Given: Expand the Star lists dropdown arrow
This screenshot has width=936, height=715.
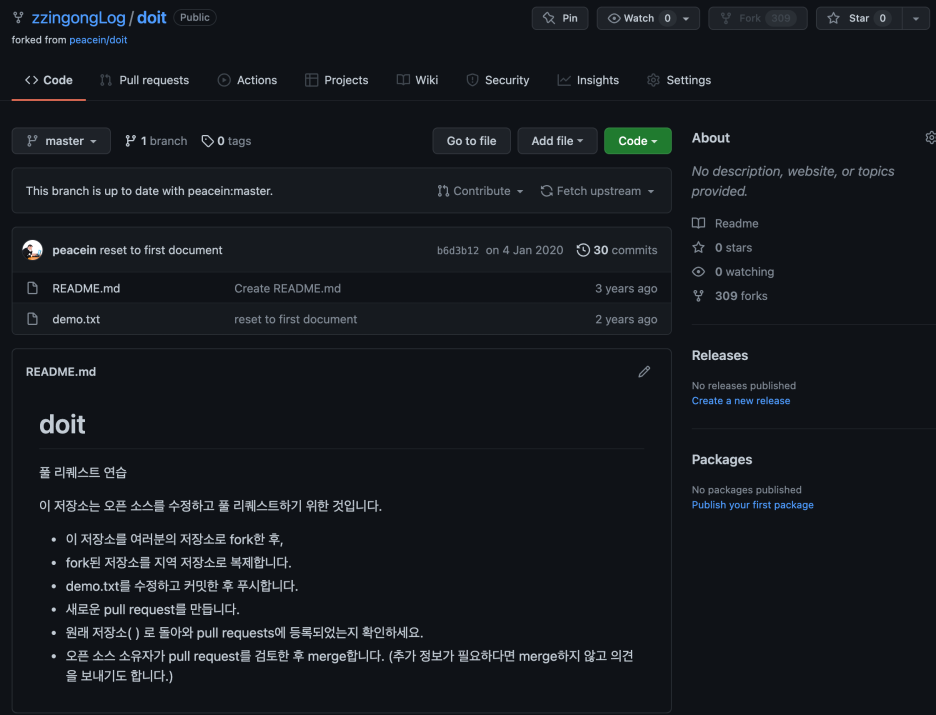Looking at the screenshot, I should 916,19.
